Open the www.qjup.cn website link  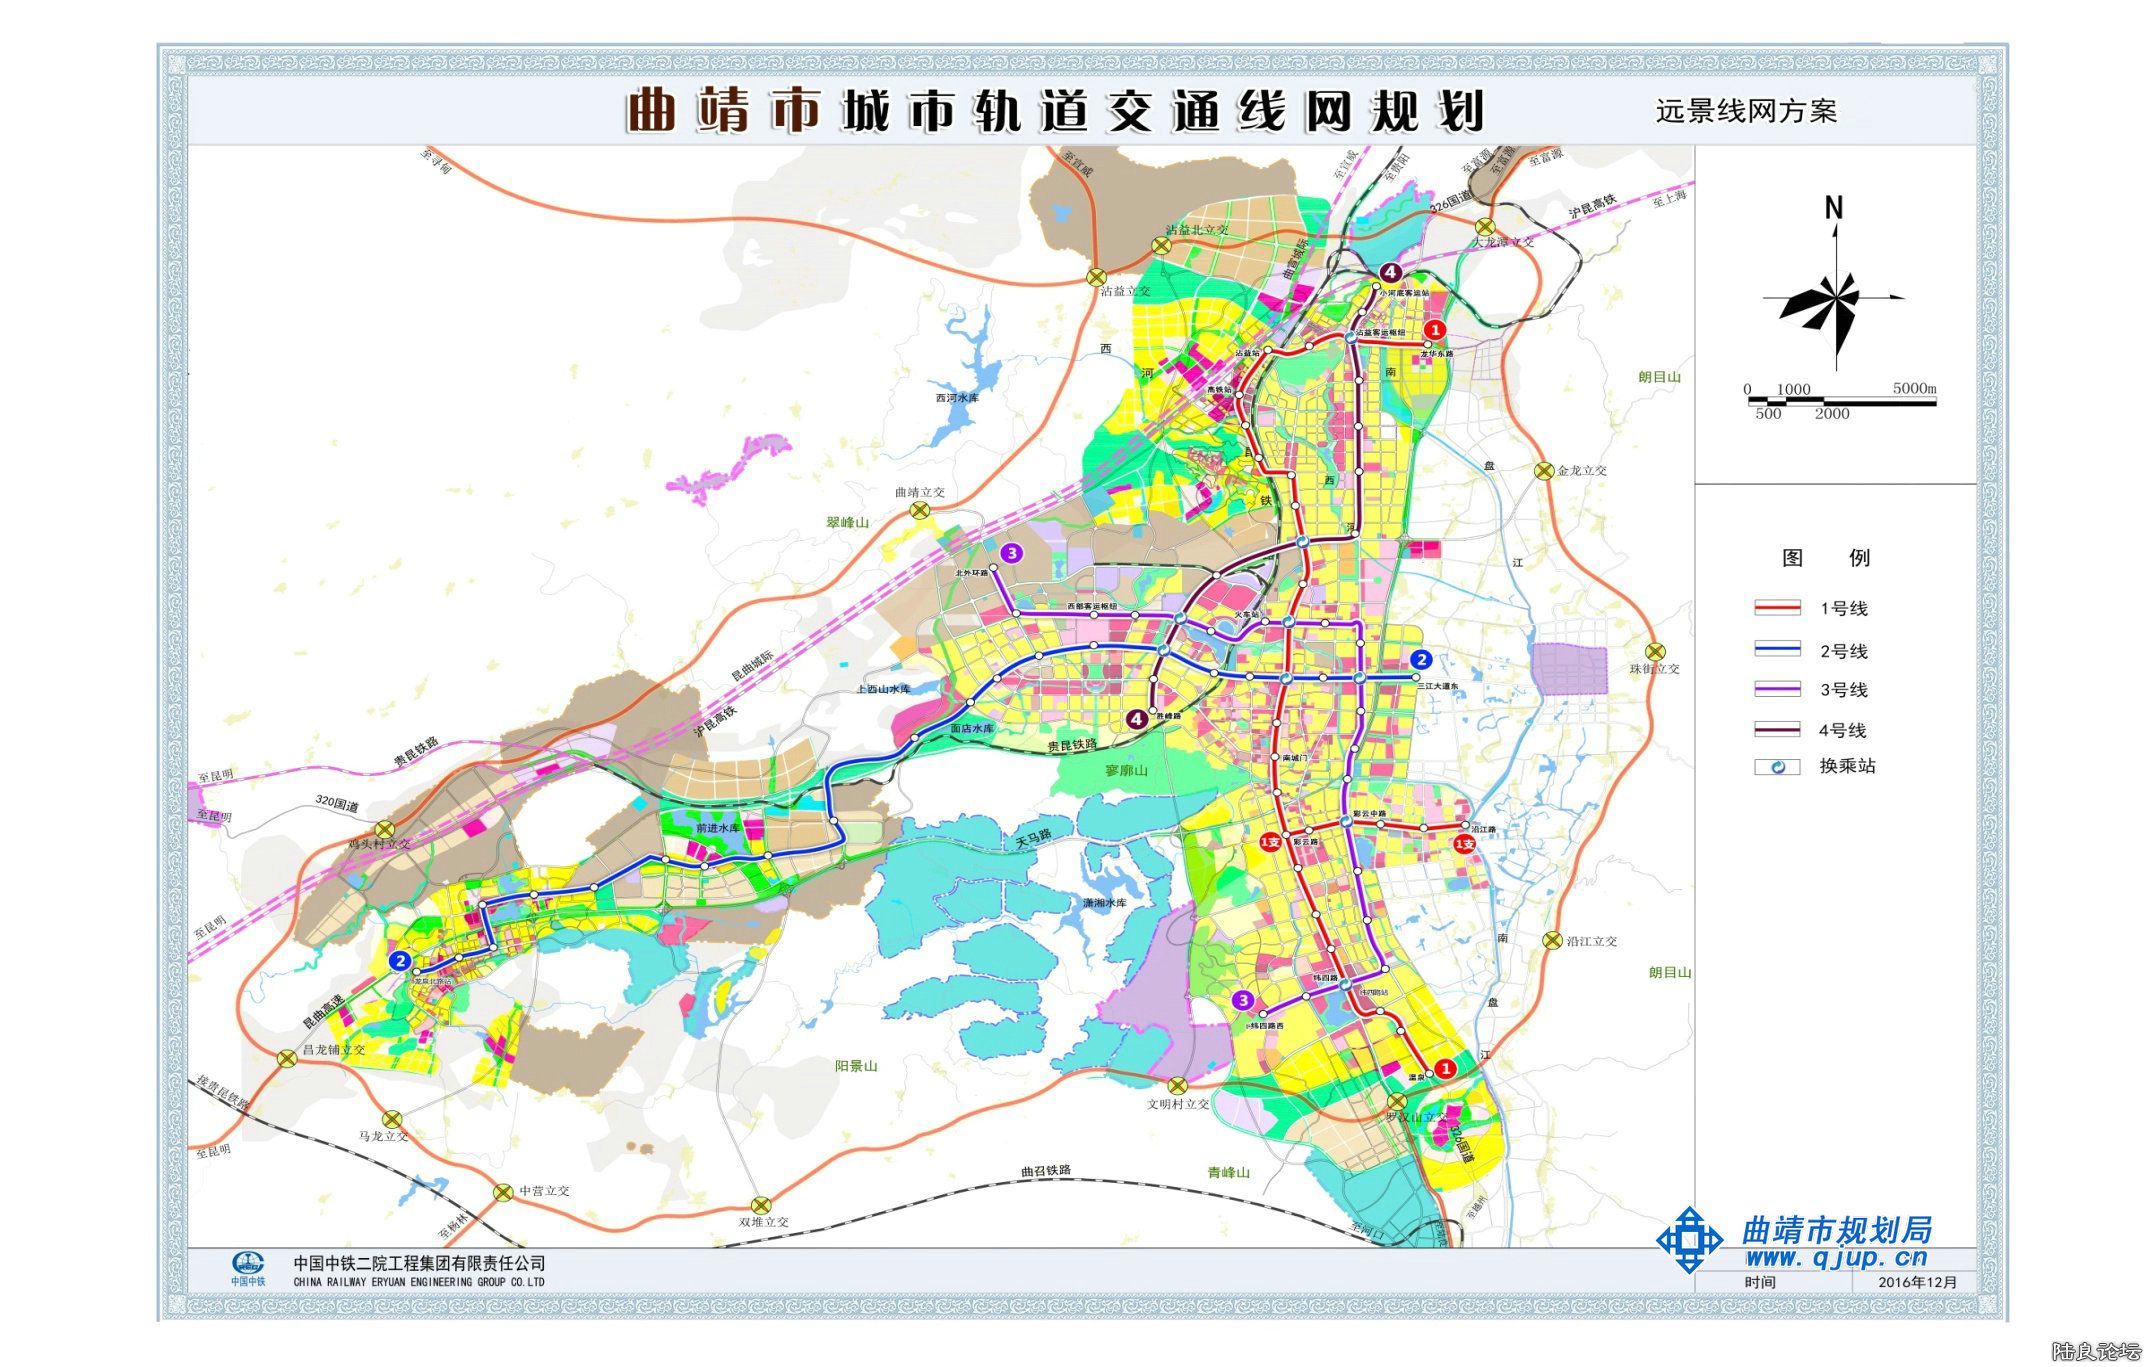1836,1259
